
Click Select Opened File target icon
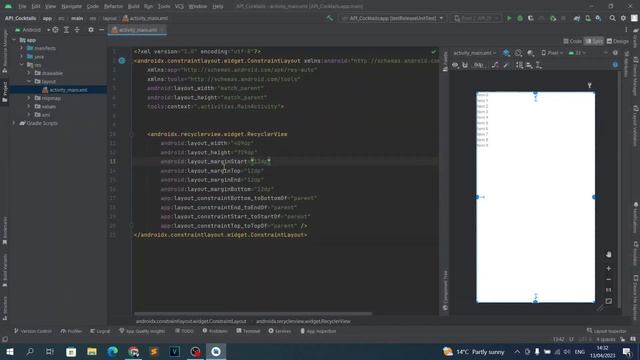55,30
